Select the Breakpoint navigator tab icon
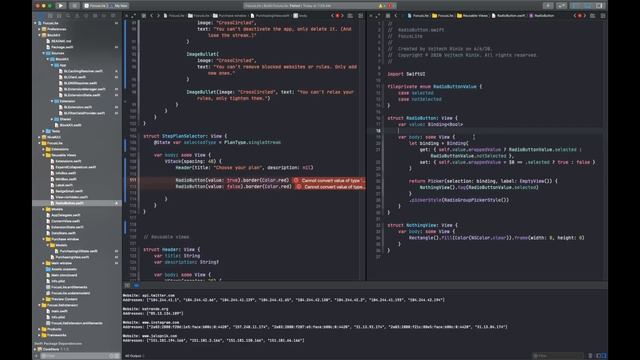The width and height of the screenshot is (640, 360). tap(104, 16)
